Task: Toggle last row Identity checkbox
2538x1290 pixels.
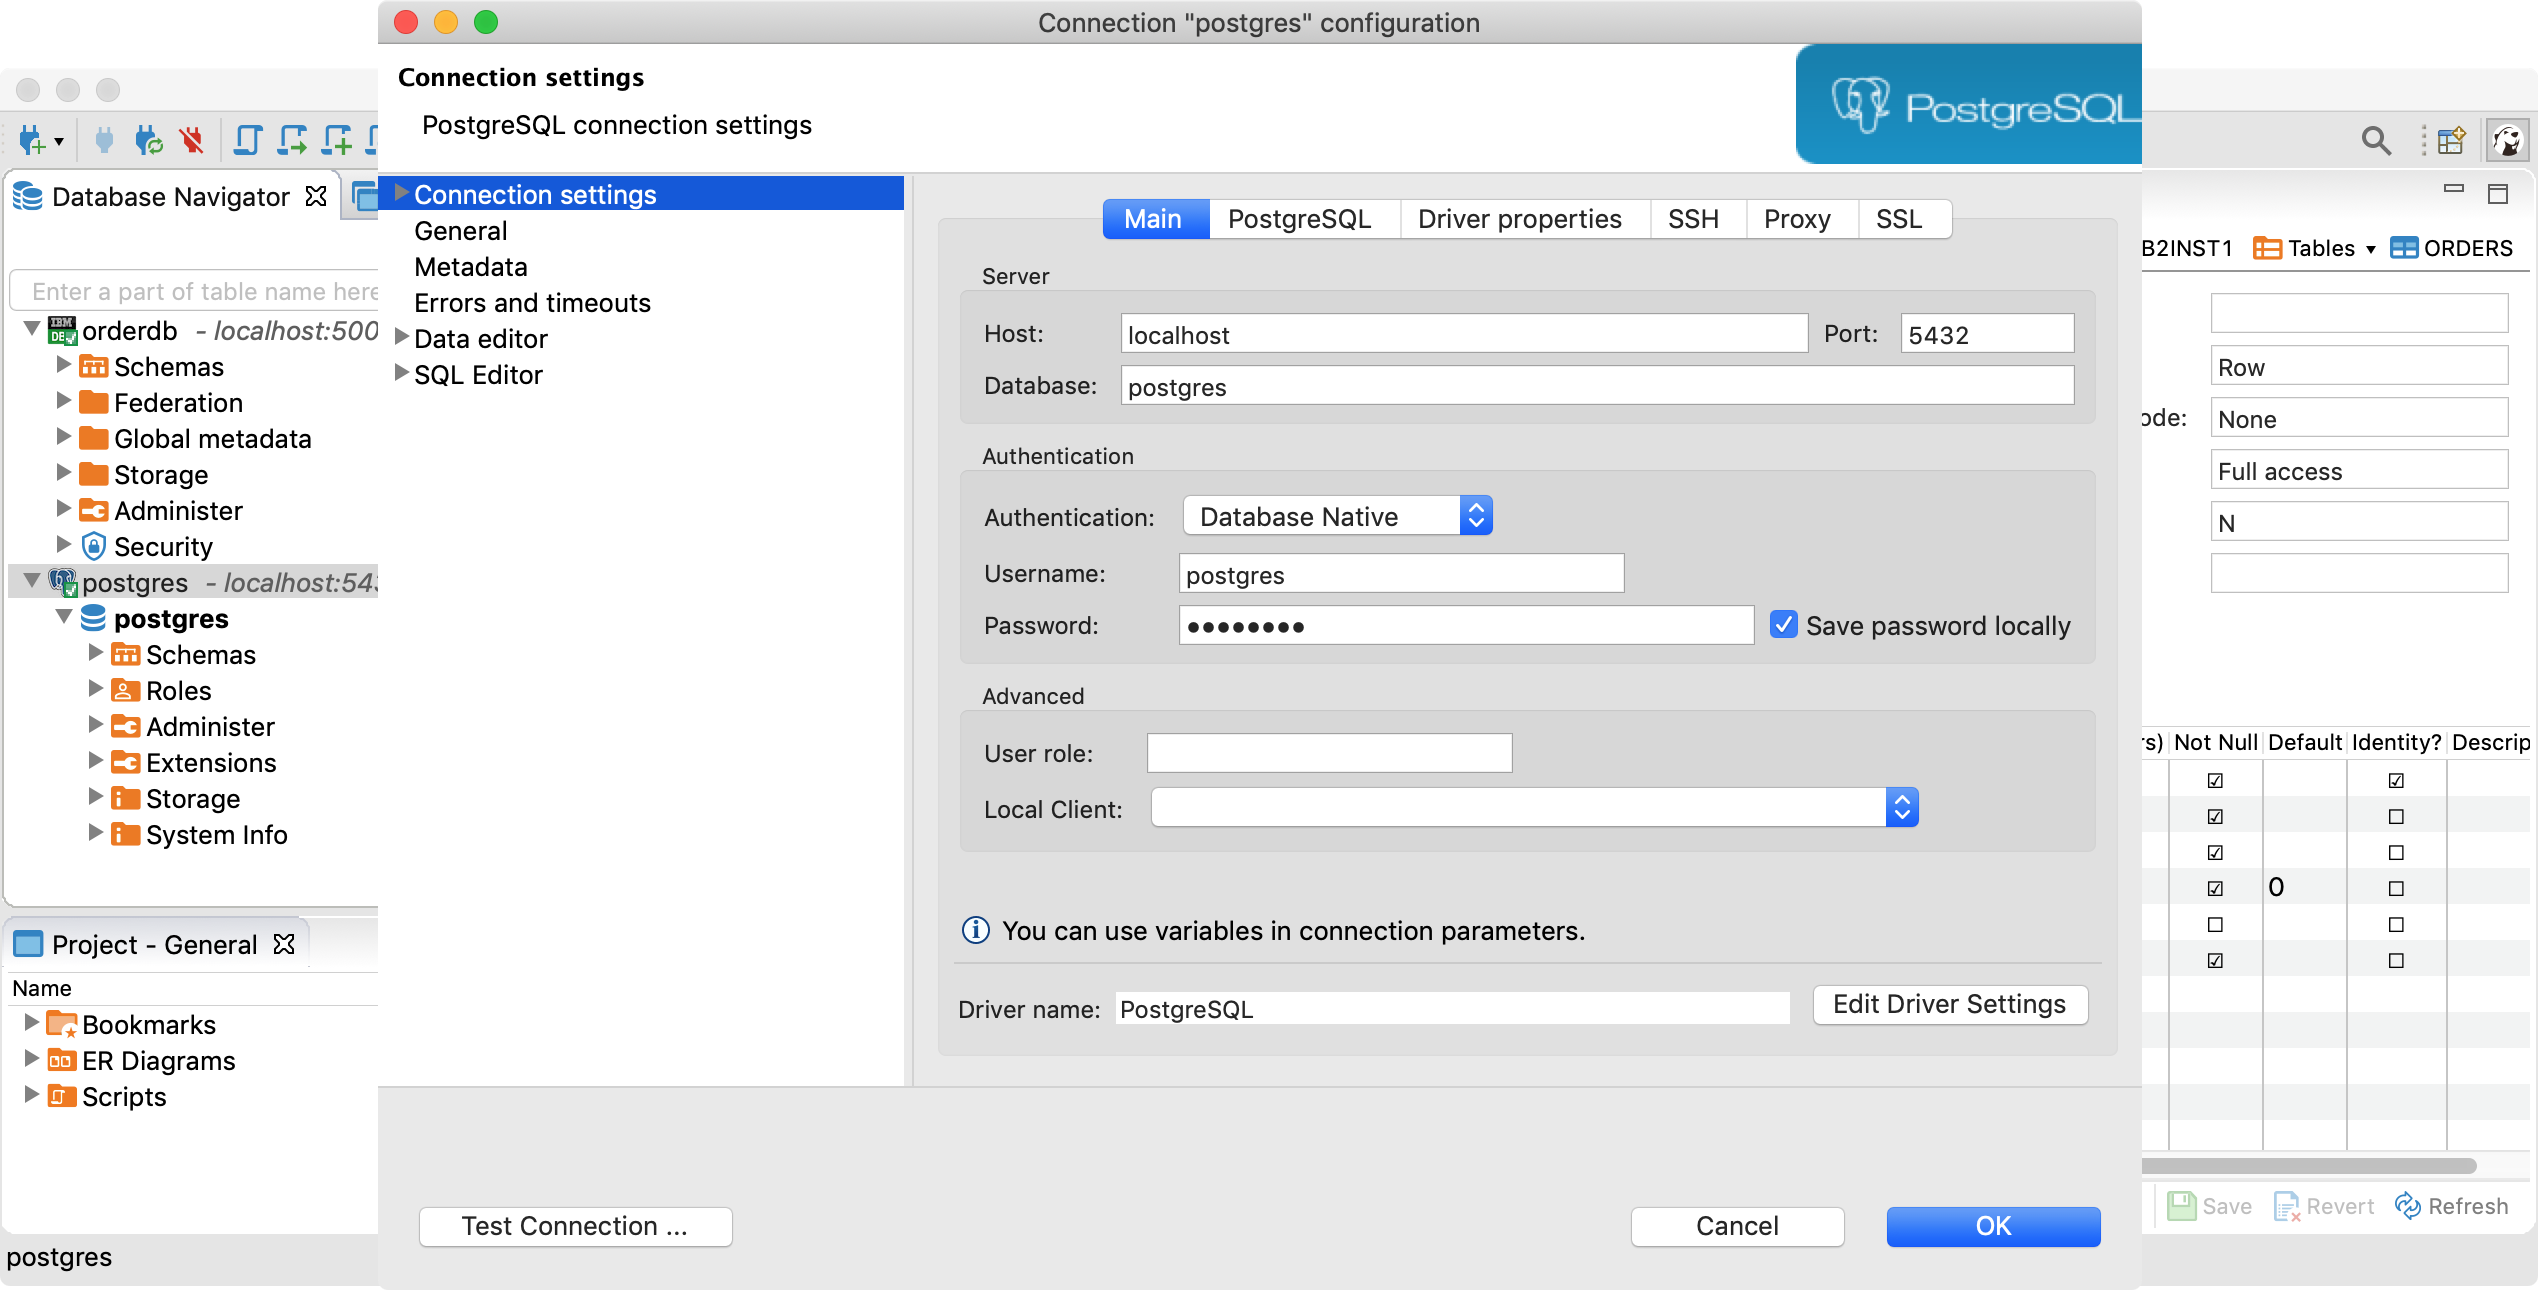Action: click(x=2396, y=960)
